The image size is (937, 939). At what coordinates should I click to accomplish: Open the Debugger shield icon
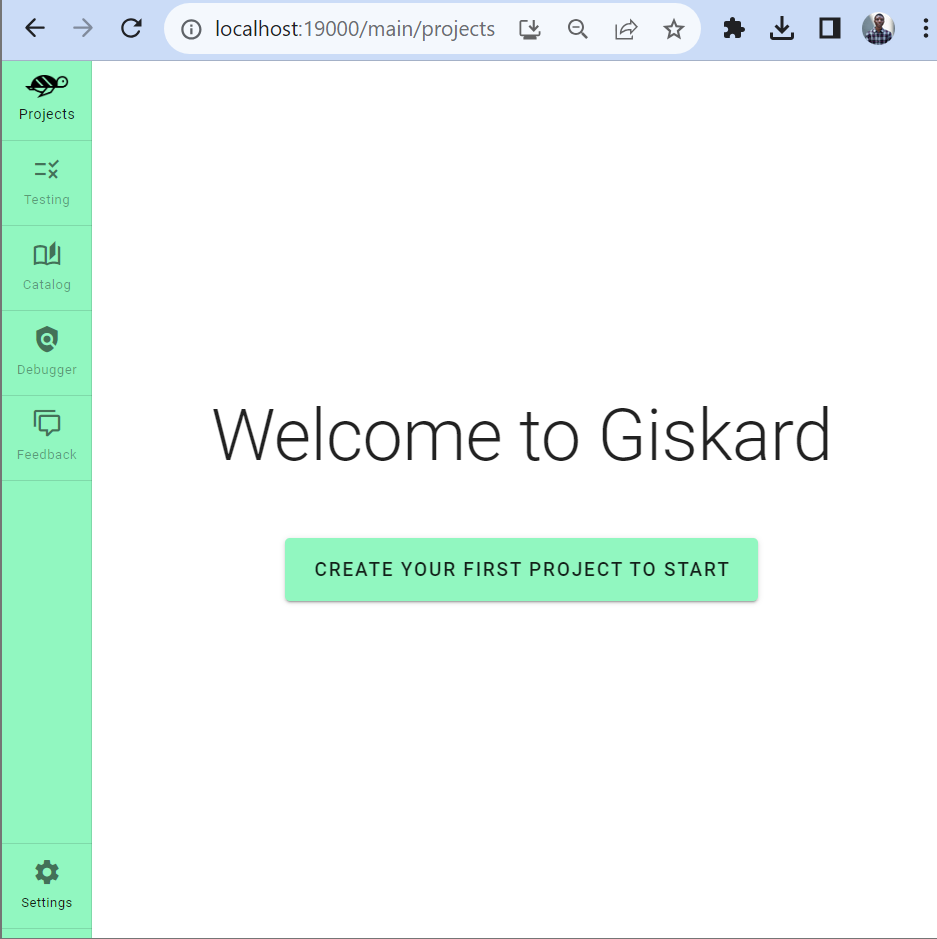(x=47, y=339)
